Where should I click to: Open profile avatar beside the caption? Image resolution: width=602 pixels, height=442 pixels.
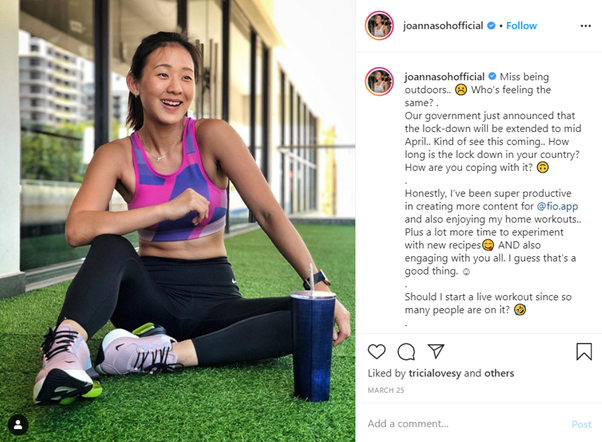[379, 81]
